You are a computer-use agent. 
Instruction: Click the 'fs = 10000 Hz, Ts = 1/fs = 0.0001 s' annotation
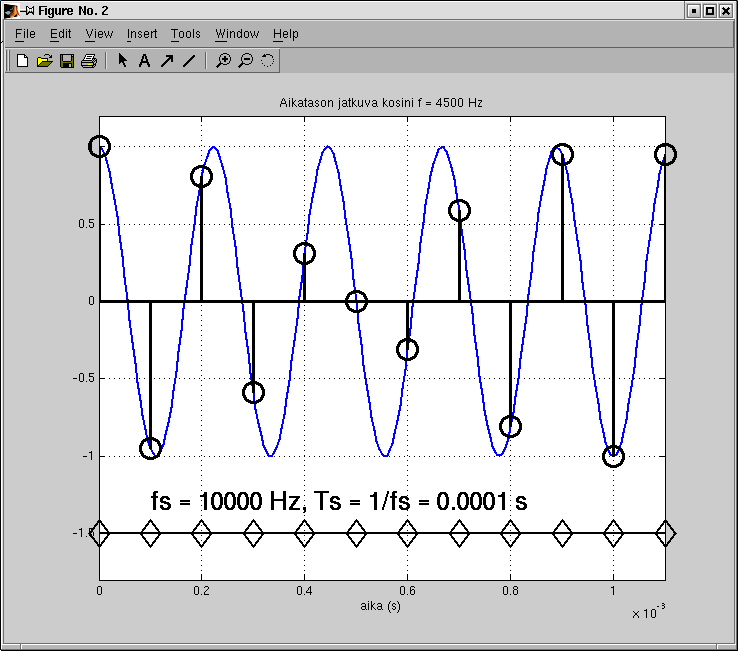click(x=339, y=501)
